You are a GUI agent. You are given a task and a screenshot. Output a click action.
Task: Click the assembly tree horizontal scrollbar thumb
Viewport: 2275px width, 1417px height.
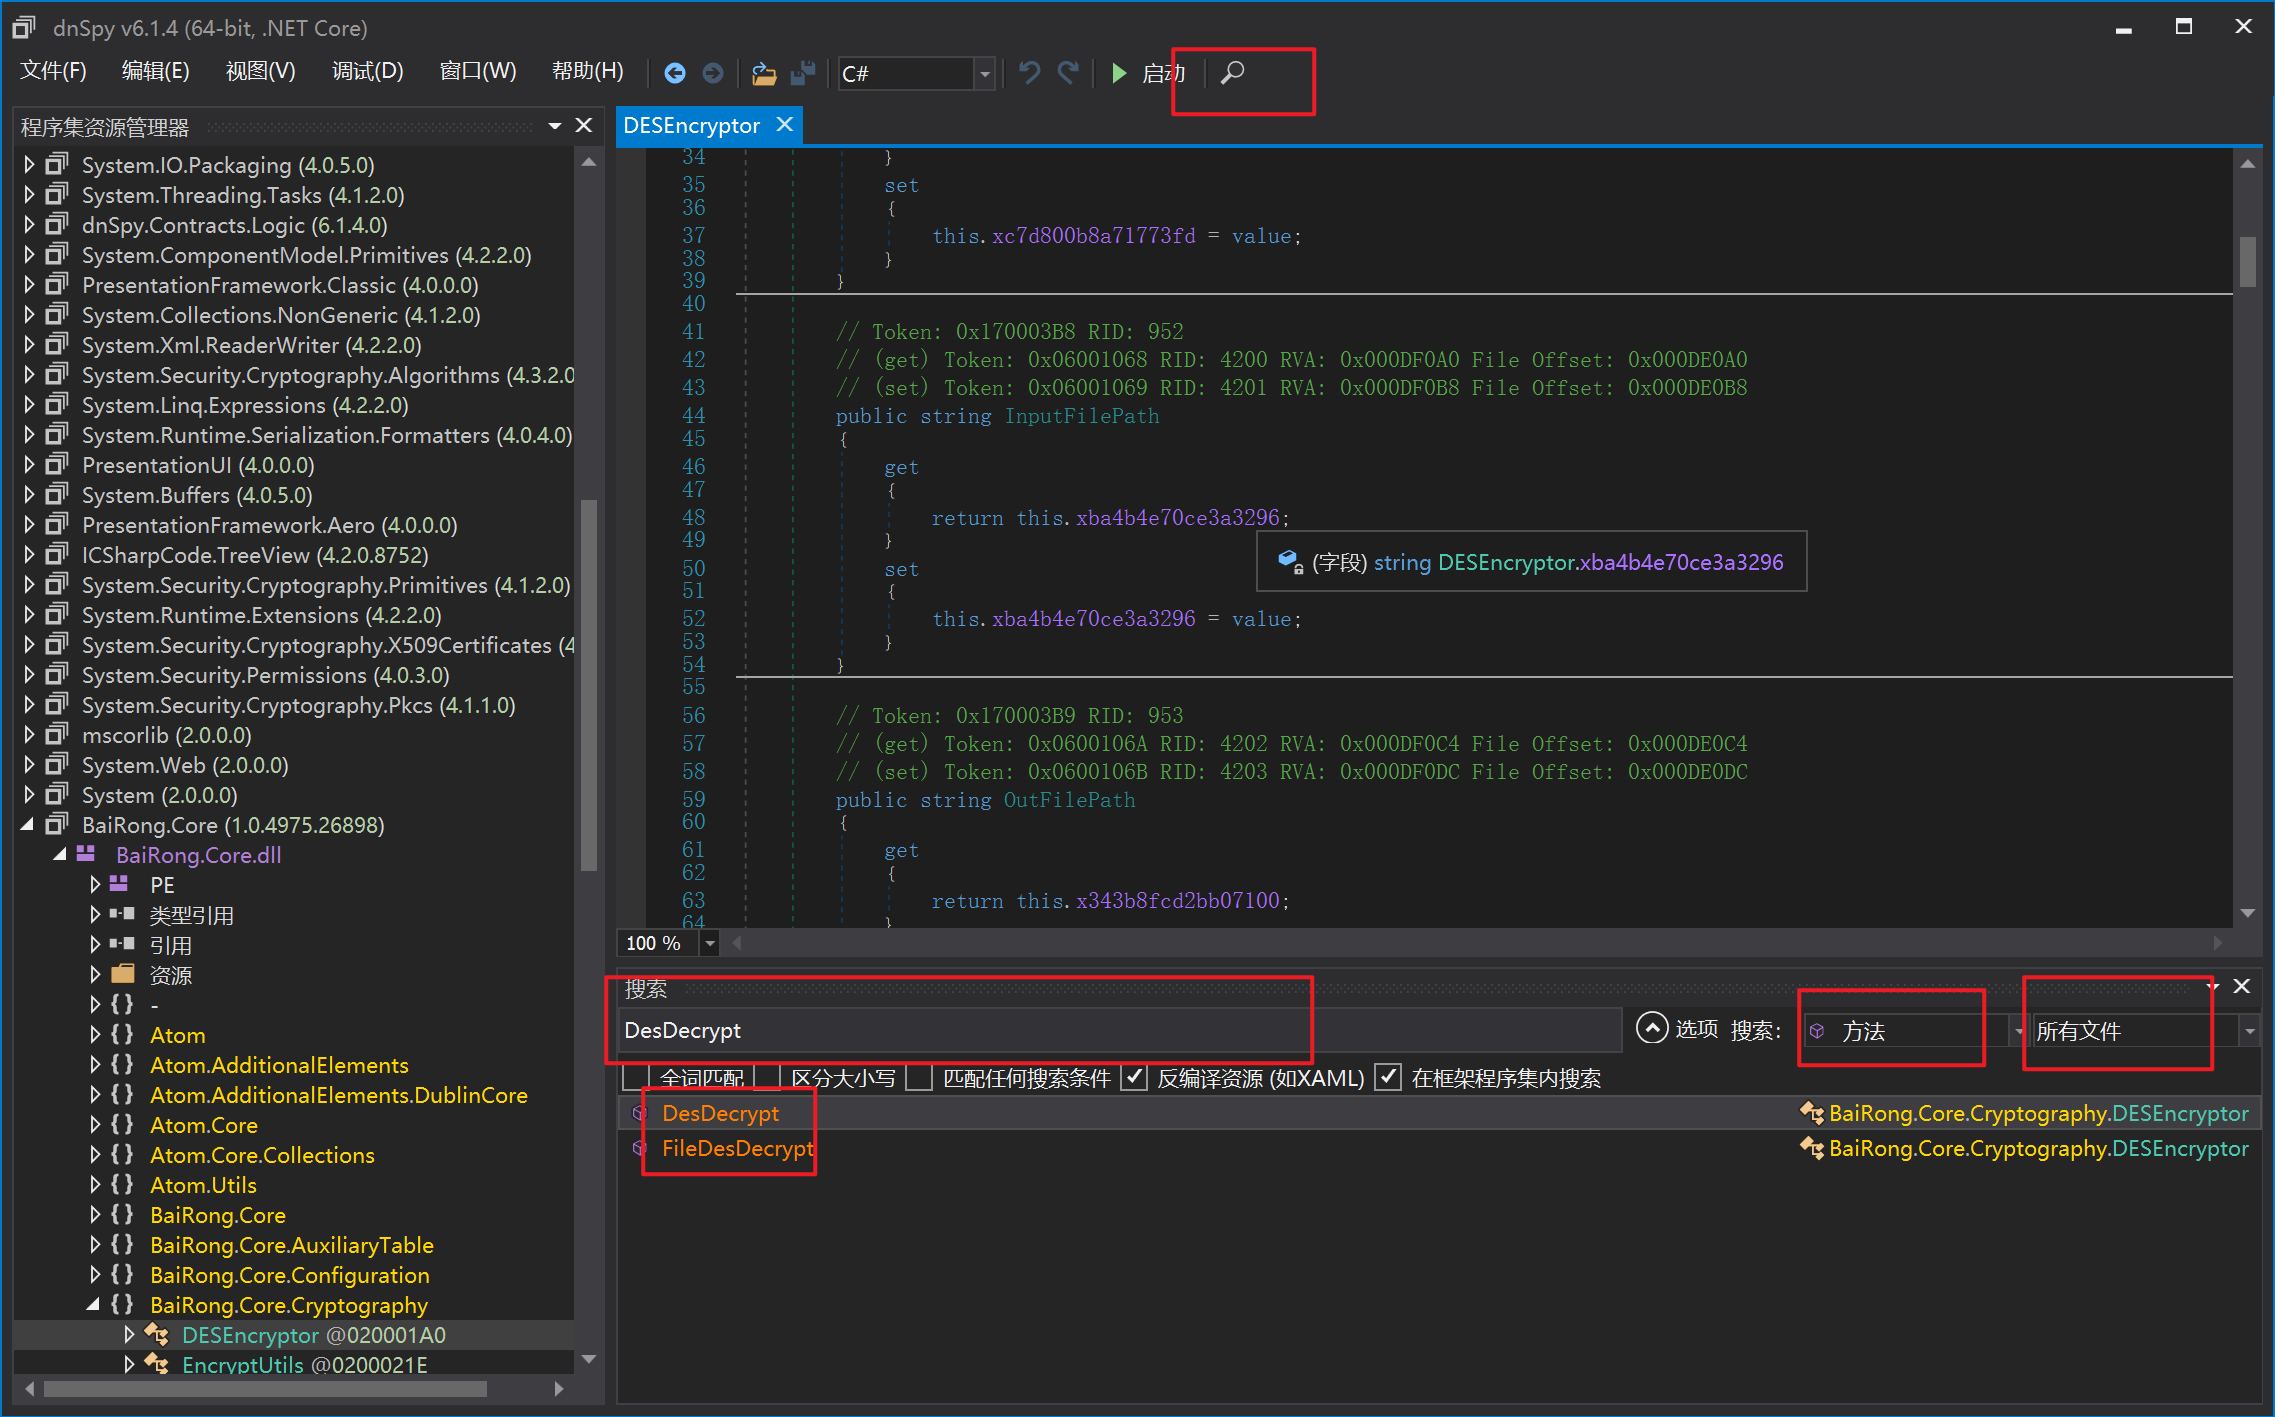[265, 1388]
